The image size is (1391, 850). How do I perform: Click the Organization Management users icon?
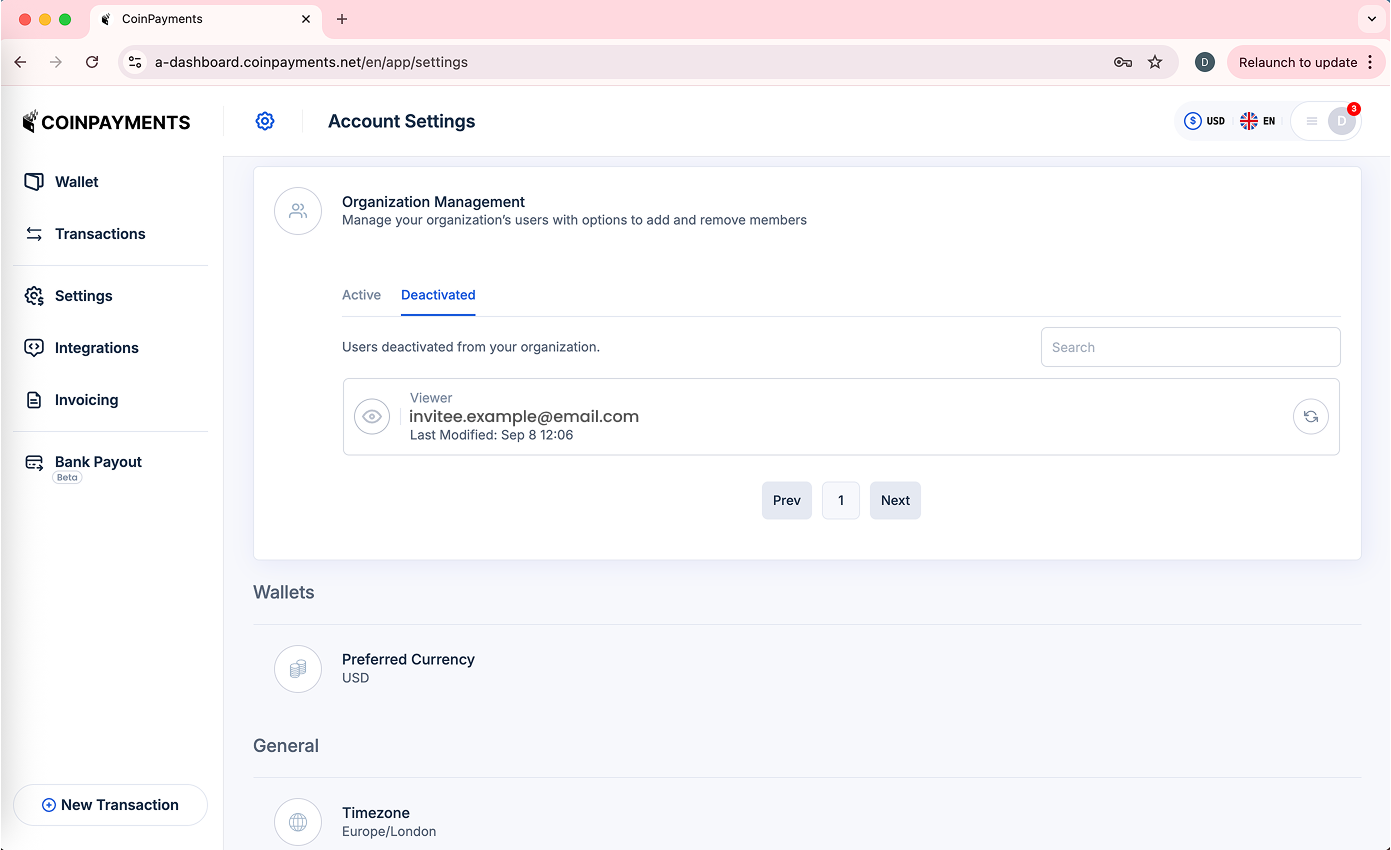coord(298,211)
